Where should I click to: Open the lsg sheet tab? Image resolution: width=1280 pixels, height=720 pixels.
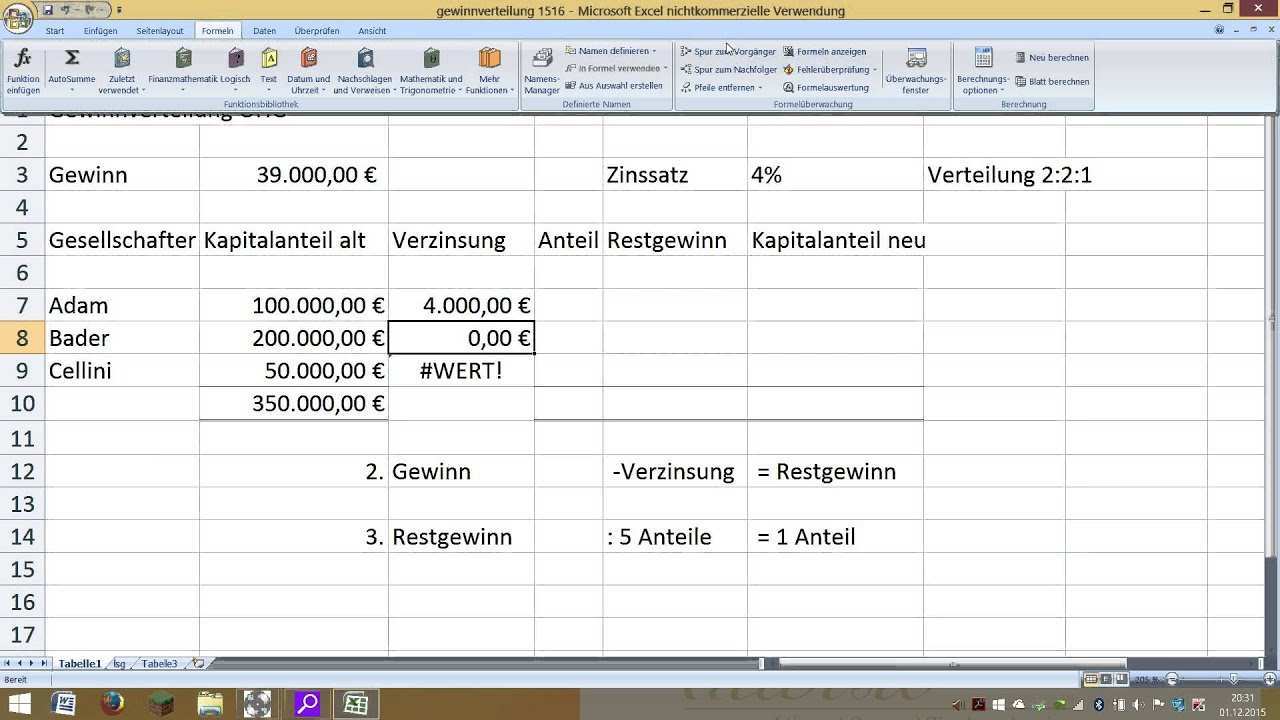(x=120, y=664)
